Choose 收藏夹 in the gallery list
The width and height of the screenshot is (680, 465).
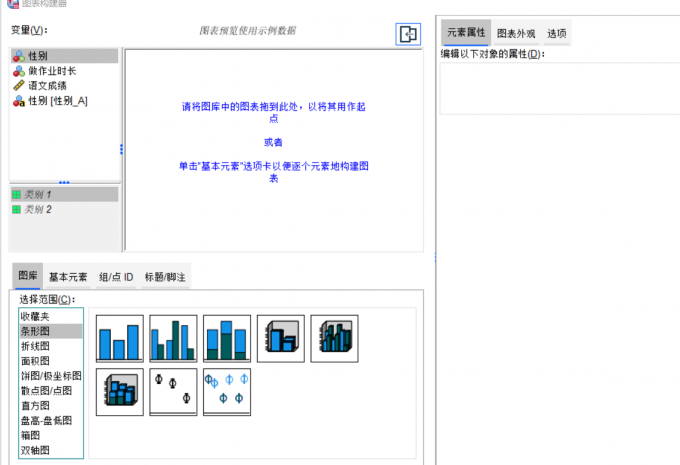(x=51, y=317)
